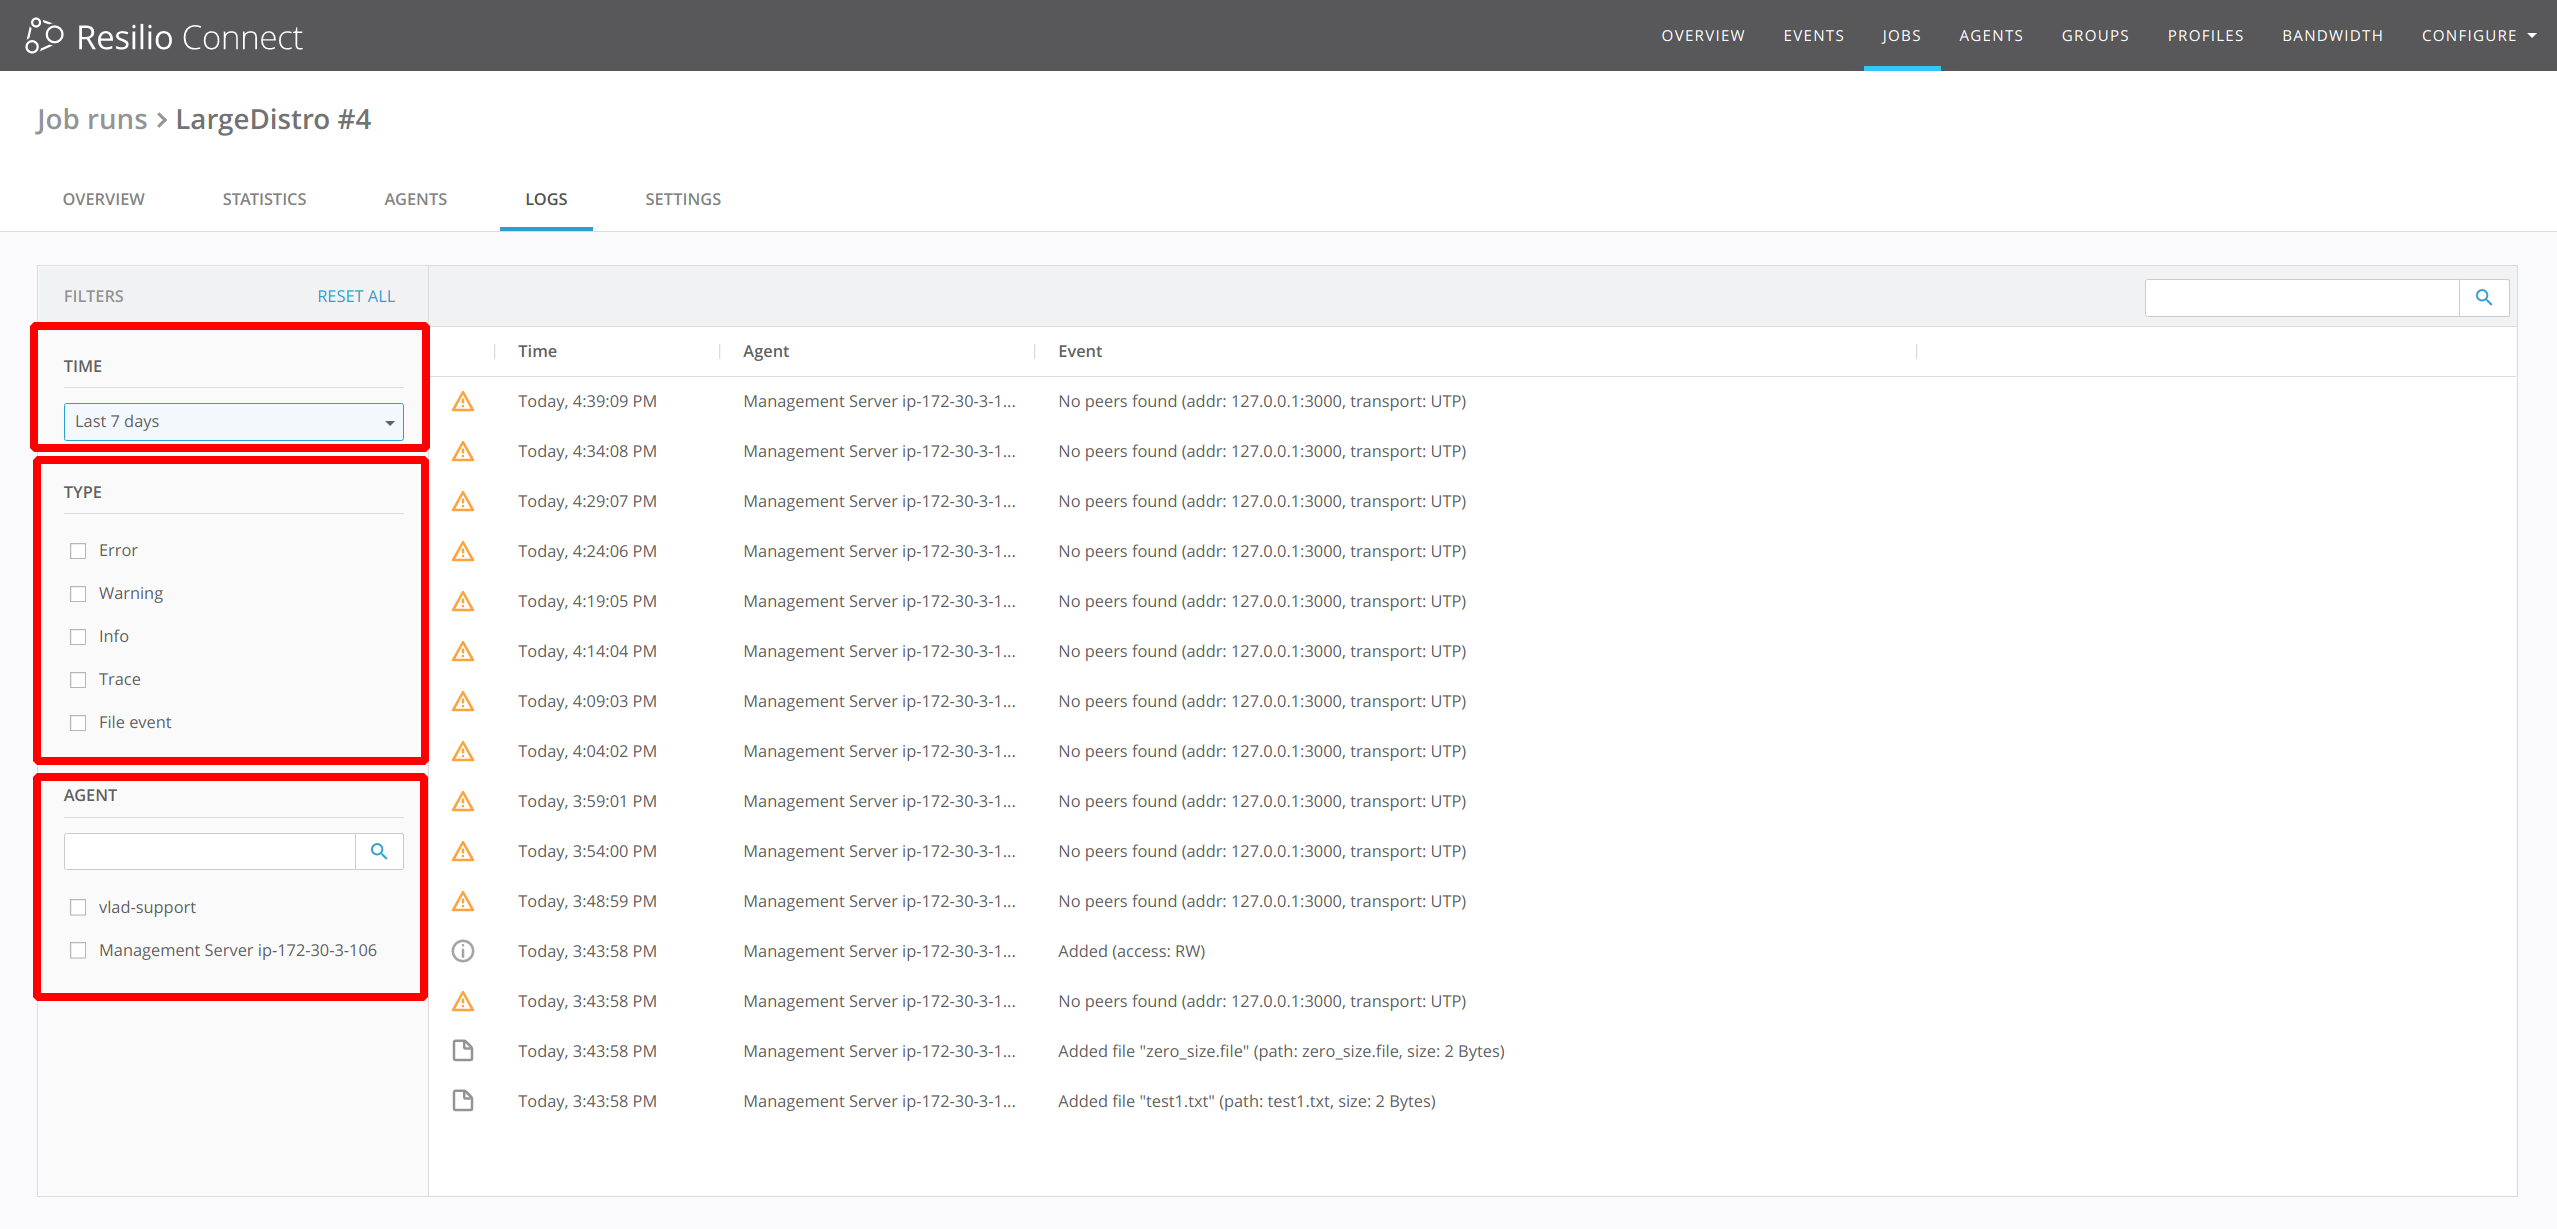Tick the vlad-support agent checkbox

coord(78,908)
